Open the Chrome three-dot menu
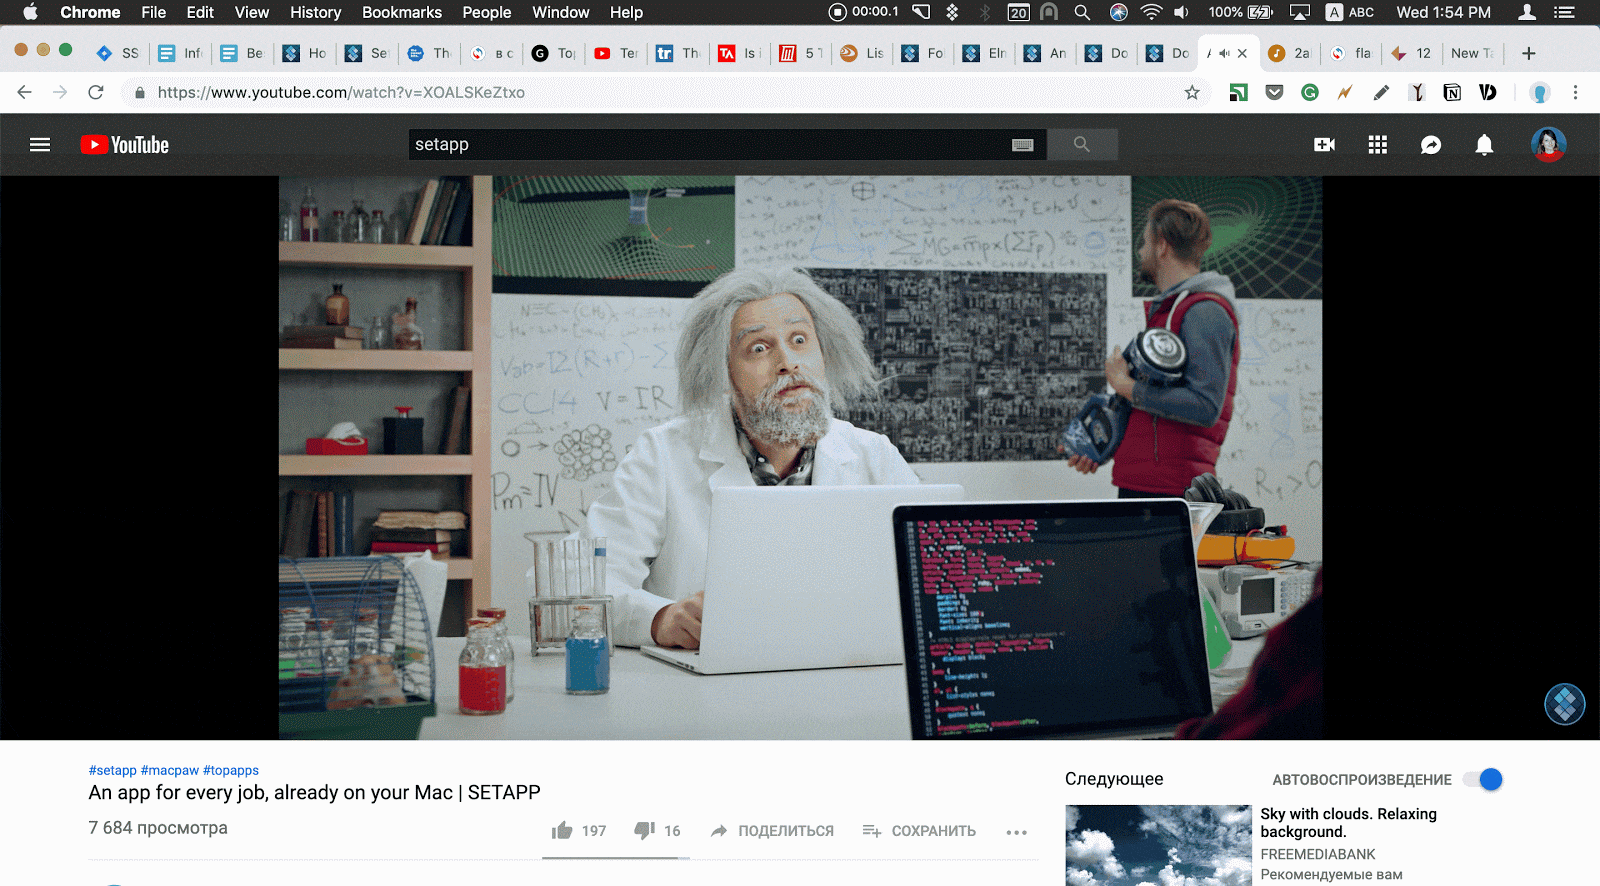The height and width of the screenshot is (886, 1600). click(x=1575, y=92)
